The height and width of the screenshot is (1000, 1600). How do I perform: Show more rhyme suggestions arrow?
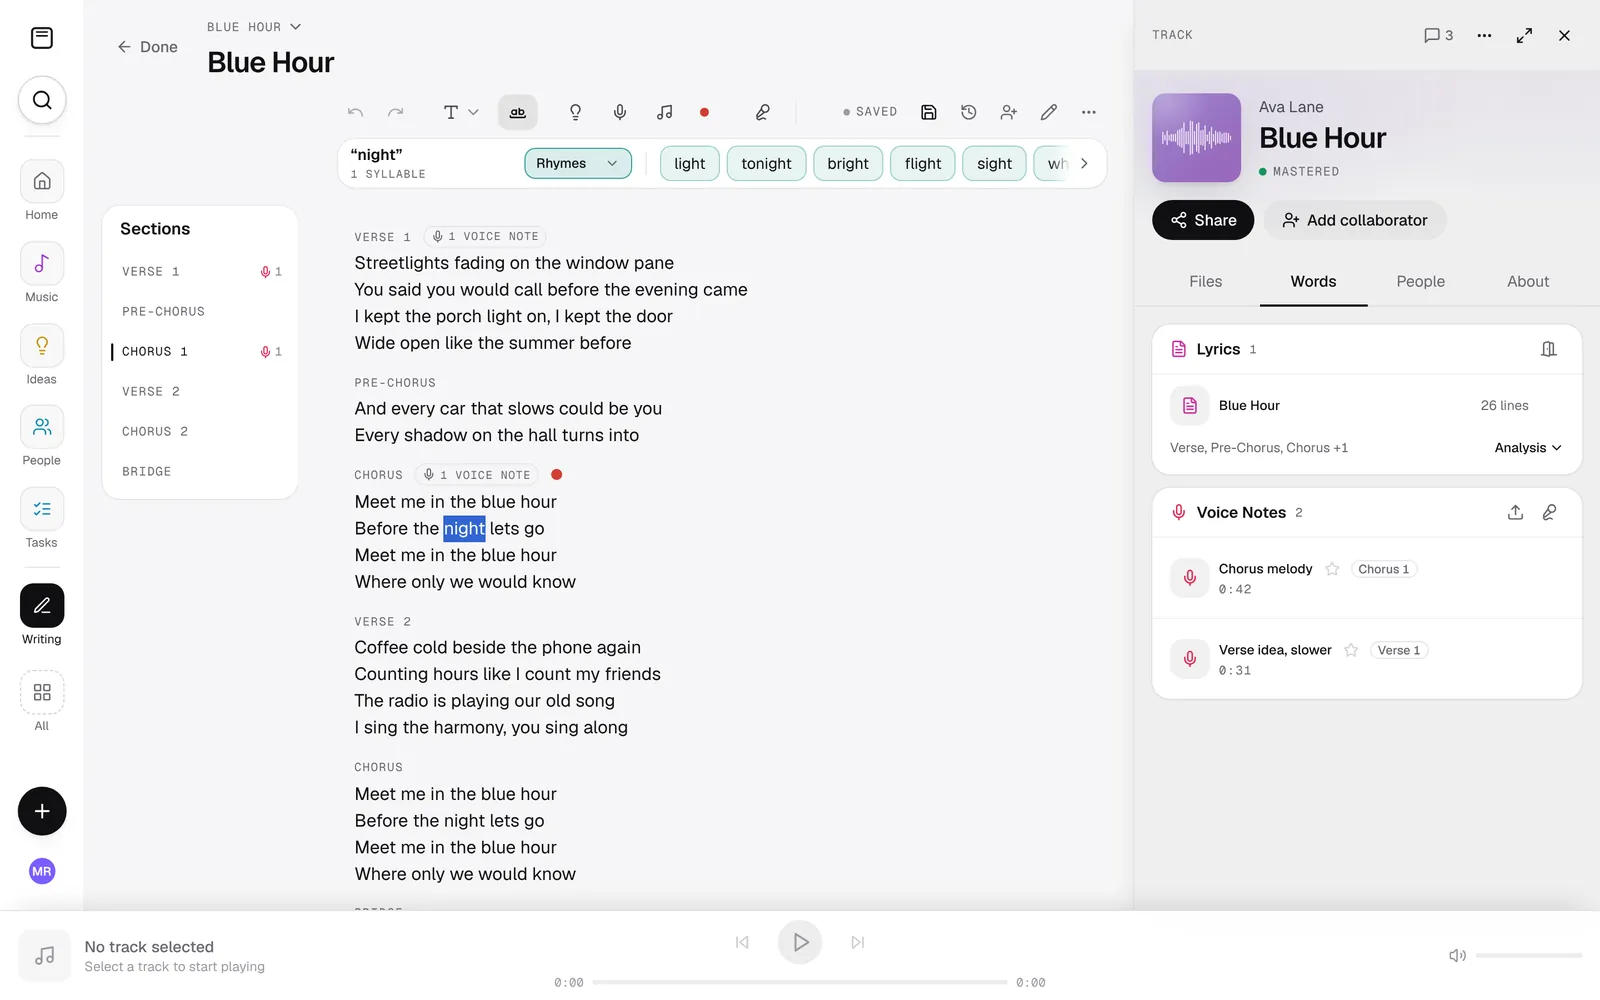tap(1084, 163)
